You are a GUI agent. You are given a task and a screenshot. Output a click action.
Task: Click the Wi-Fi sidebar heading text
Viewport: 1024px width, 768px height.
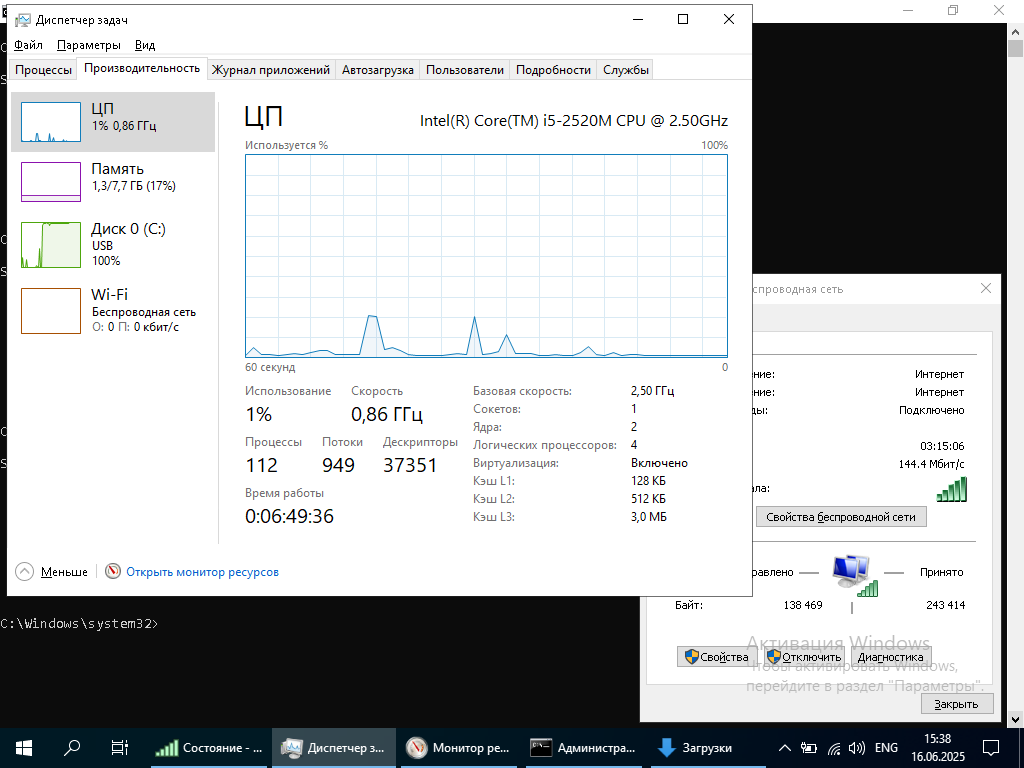click(x=110, y=295)
